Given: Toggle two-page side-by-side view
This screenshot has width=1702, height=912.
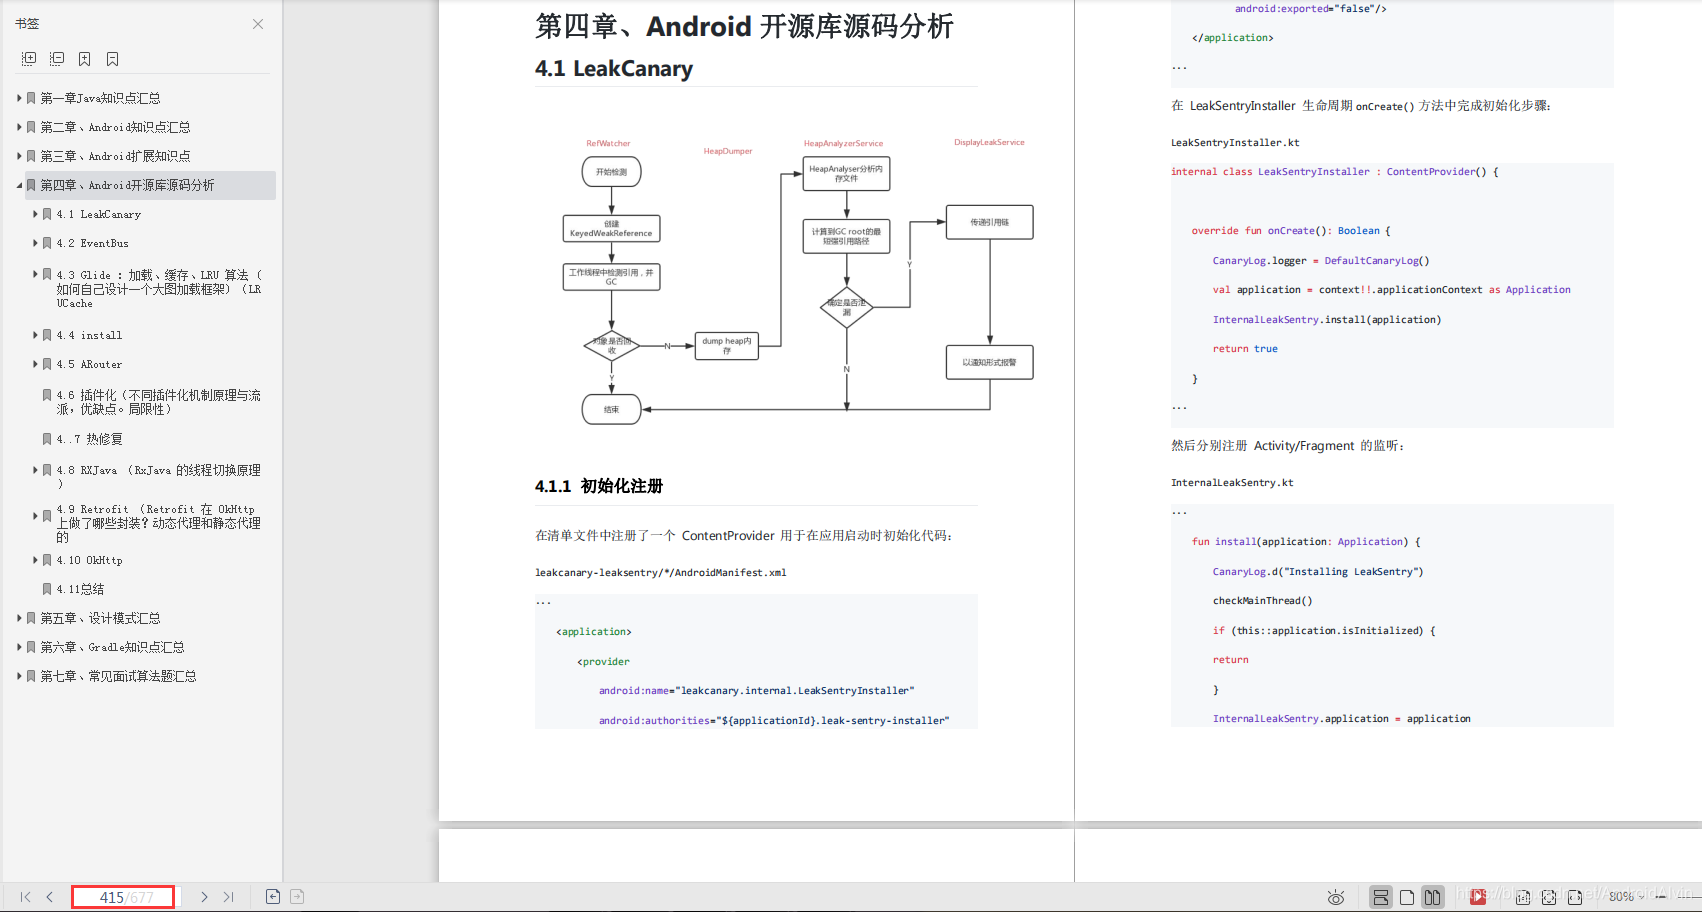Looking at the screenshot, I should tap(1433, 897).
